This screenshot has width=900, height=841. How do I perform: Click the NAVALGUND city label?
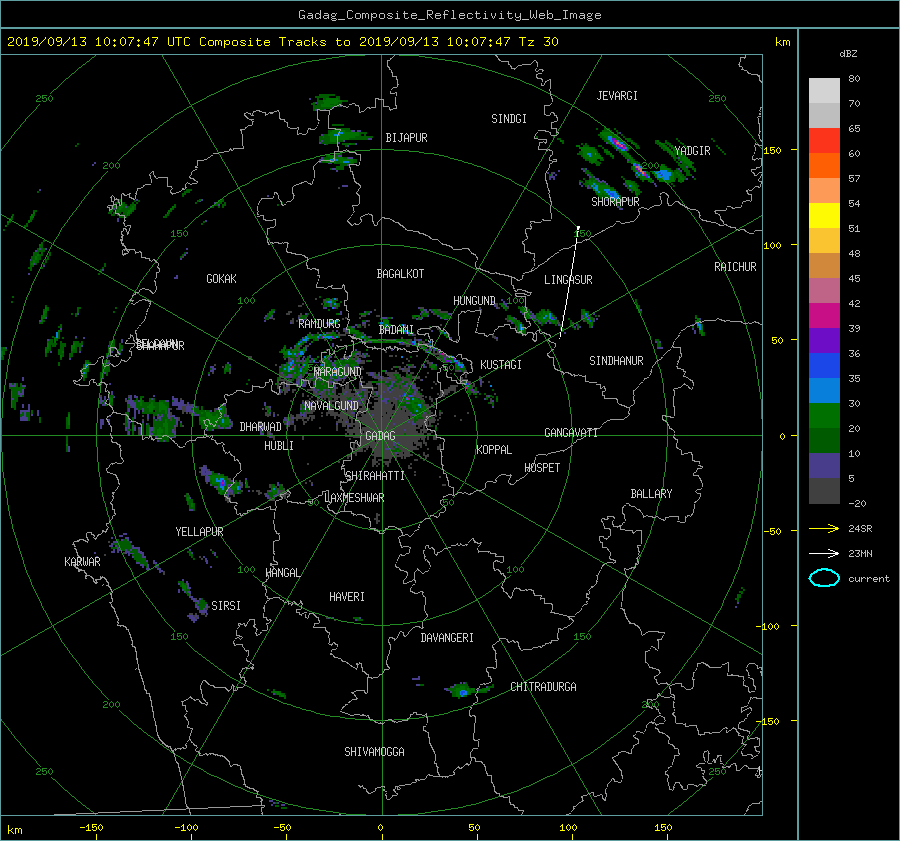tap(331, 406)
